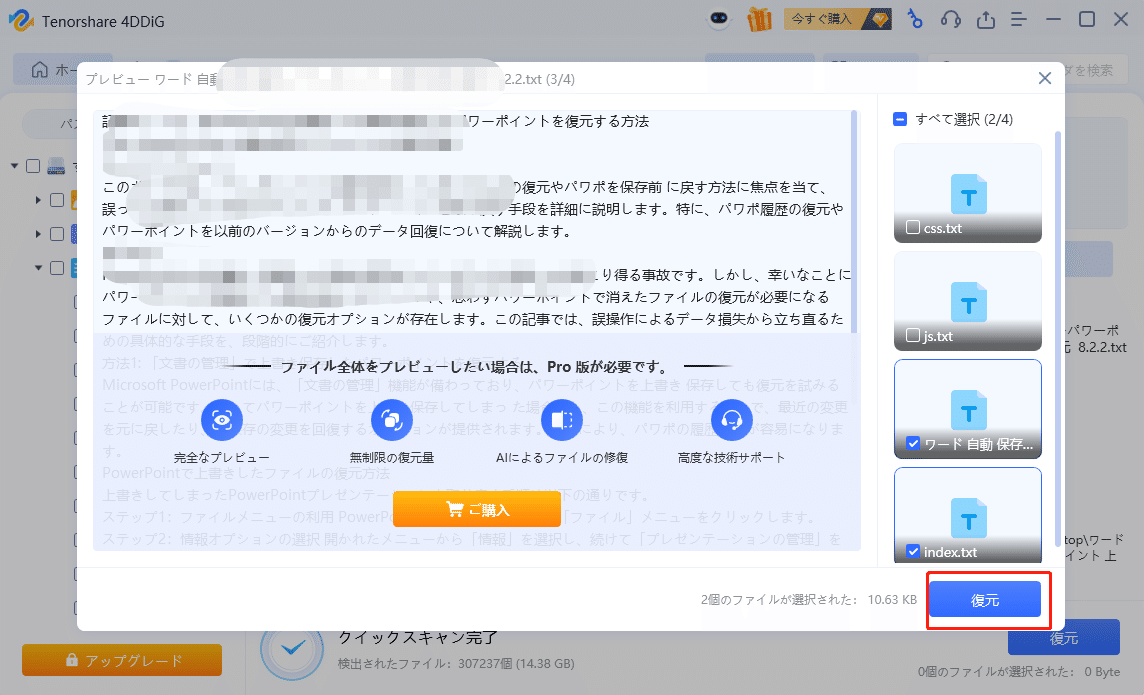The width and height of the screenshot is (1144, 695).
Task: Open the headphones support icon
Action: click(951, 19)
